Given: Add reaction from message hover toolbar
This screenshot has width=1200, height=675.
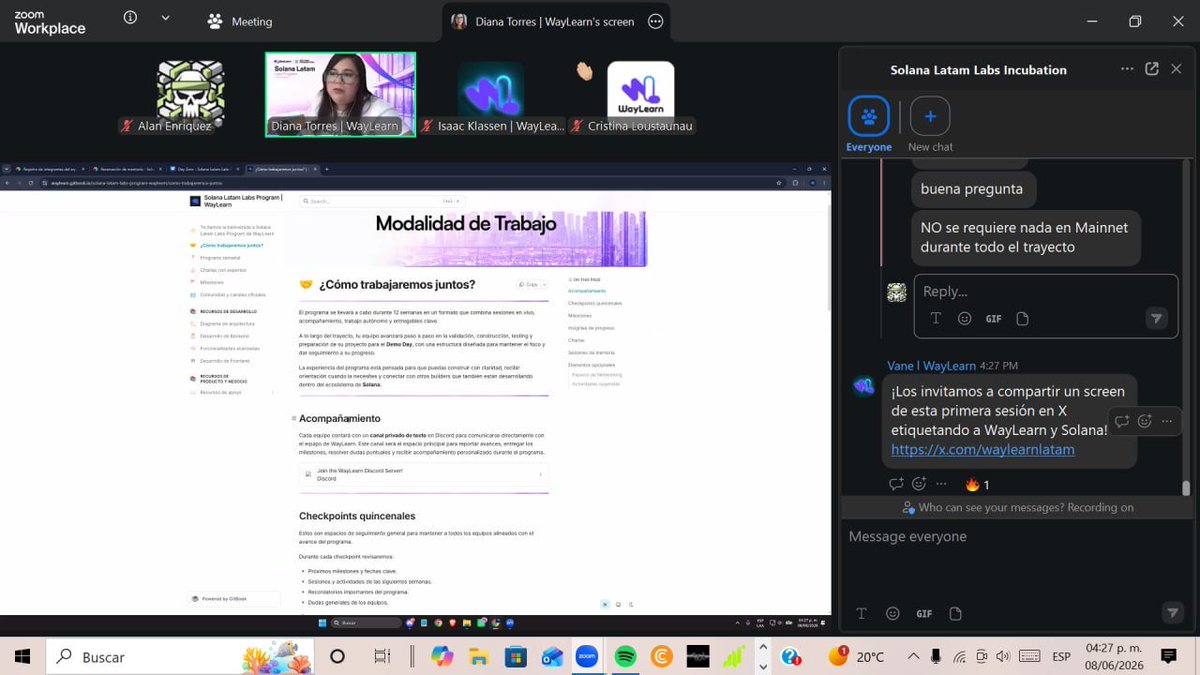Looking at the screenshot, I should click(1145, 421).
